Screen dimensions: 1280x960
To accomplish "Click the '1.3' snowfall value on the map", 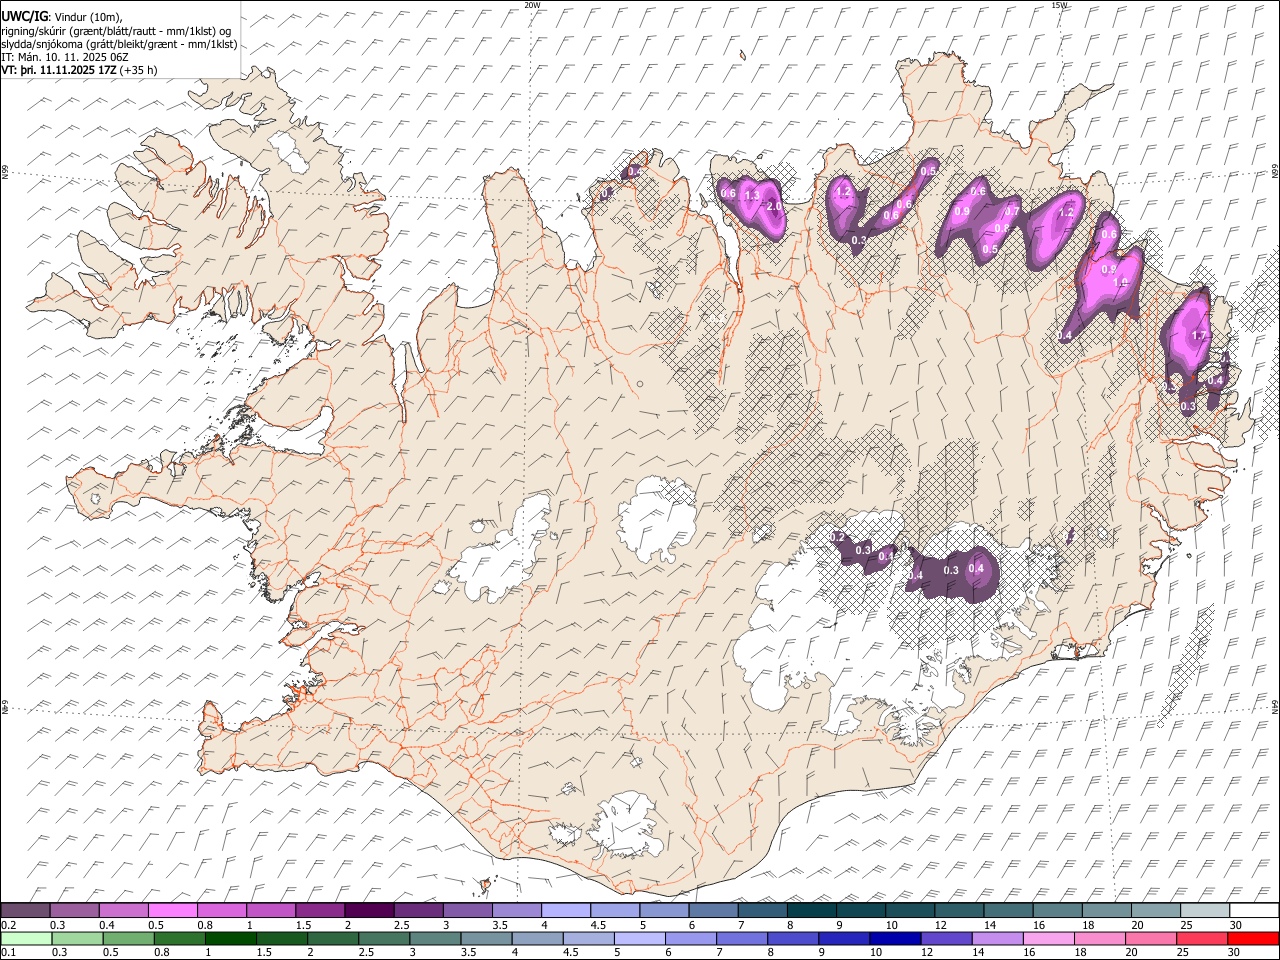I will pos(752,194).
